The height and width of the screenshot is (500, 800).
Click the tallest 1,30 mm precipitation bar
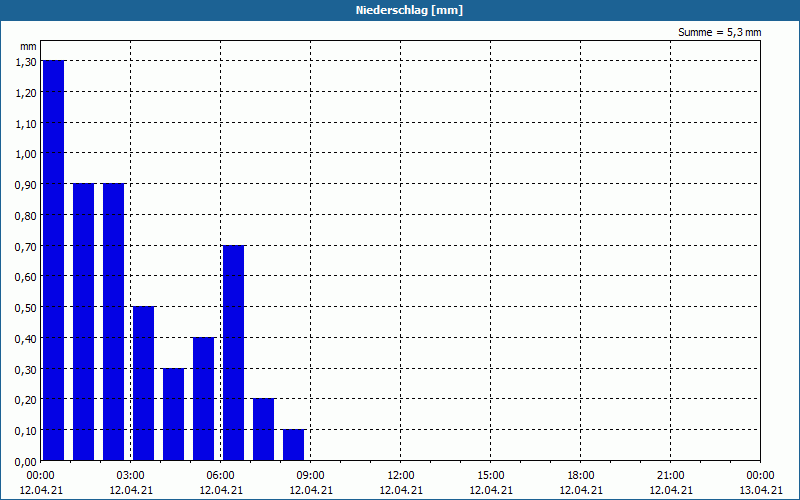[x=54, y=260]
